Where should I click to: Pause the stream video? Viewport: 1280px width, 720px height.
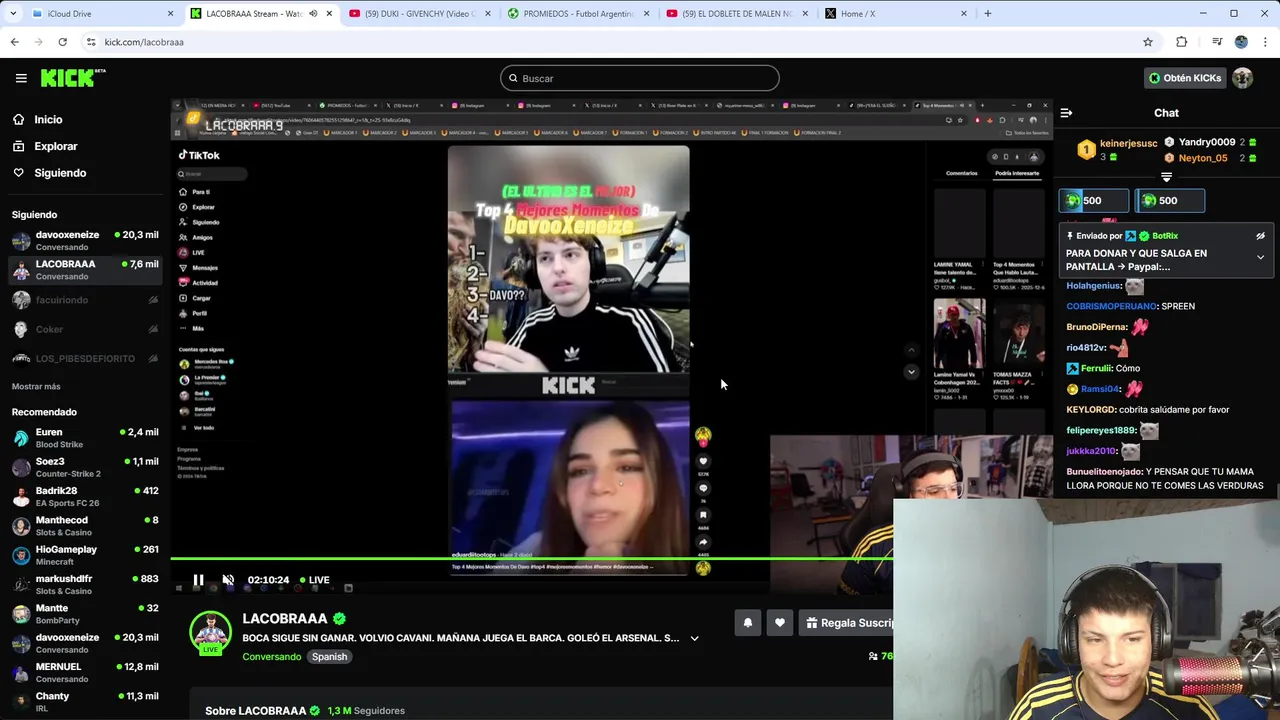198,580
